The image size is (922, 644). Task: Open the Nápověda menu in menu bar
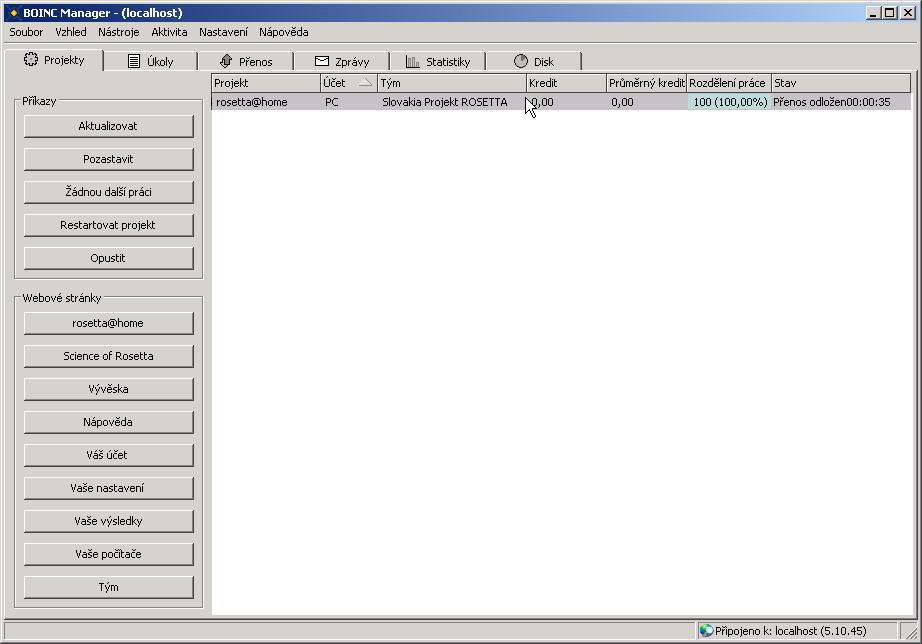click(283, 32)
